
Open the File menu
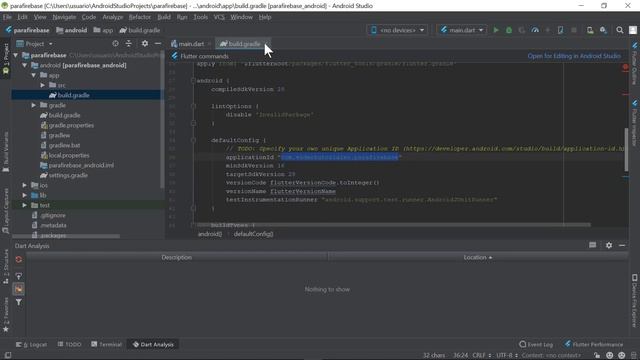click(x=7, y=17)
